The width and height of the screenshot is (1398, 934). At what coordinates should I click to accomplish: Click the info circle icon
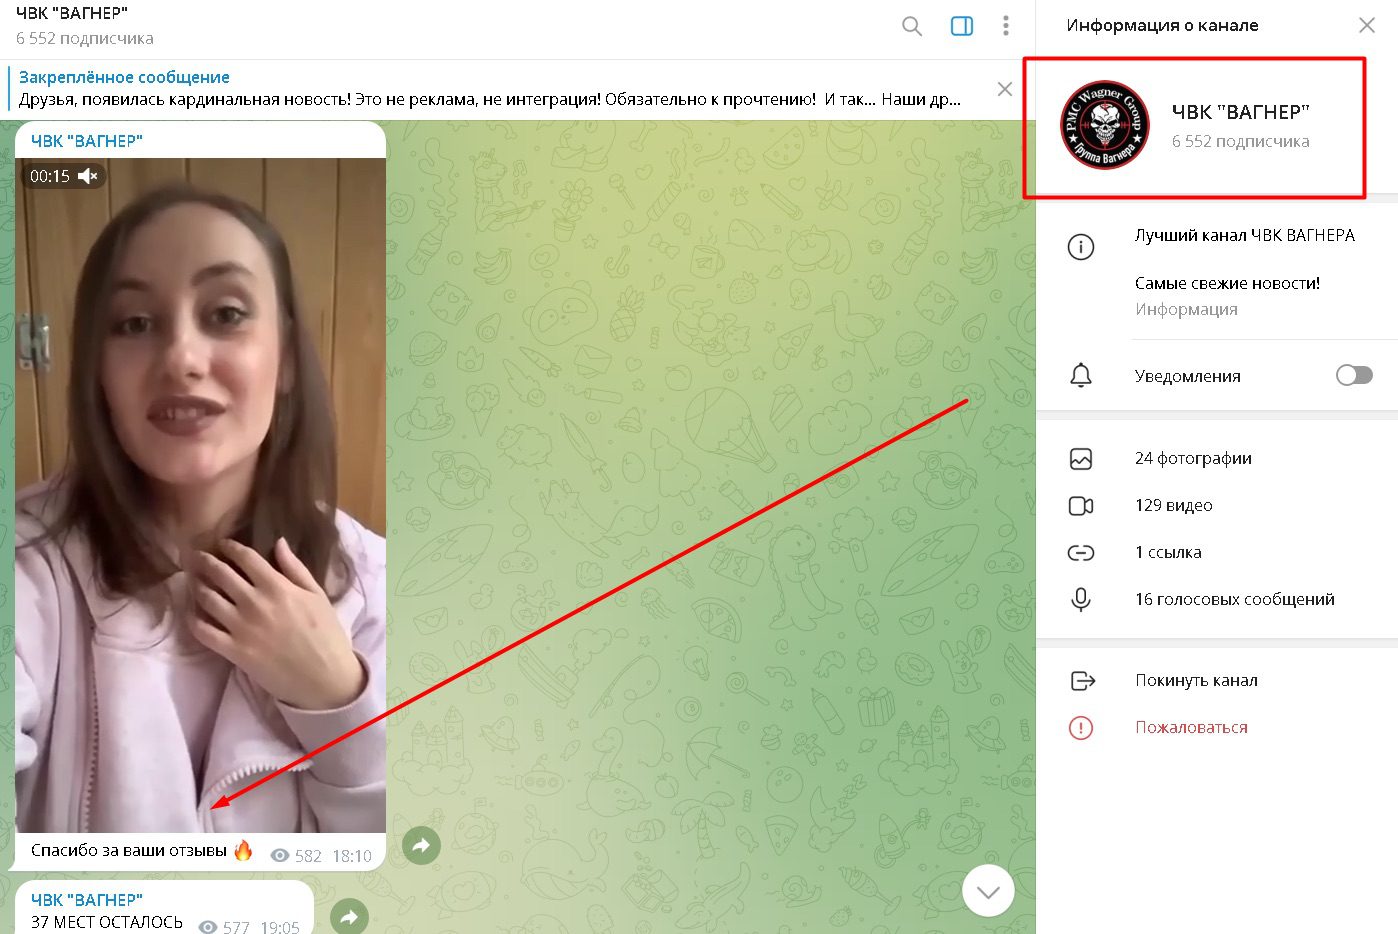[1081, 247]
